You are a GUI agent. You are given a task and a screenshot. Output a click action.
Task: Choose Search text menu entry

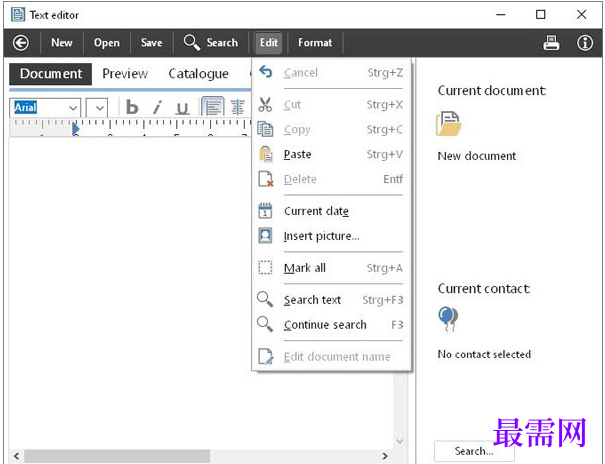coord(312,300)
